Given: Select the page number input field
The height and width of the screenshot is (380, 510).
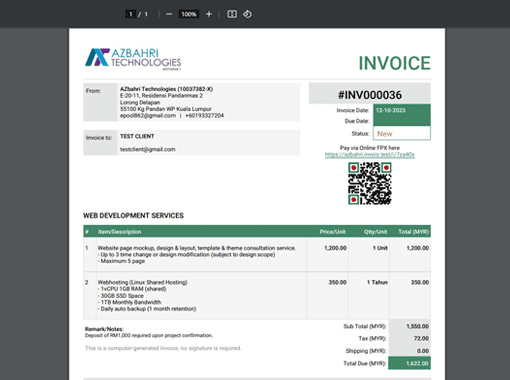Looking at the screenshot, I should pyautogui.click(x=131, y=14).
